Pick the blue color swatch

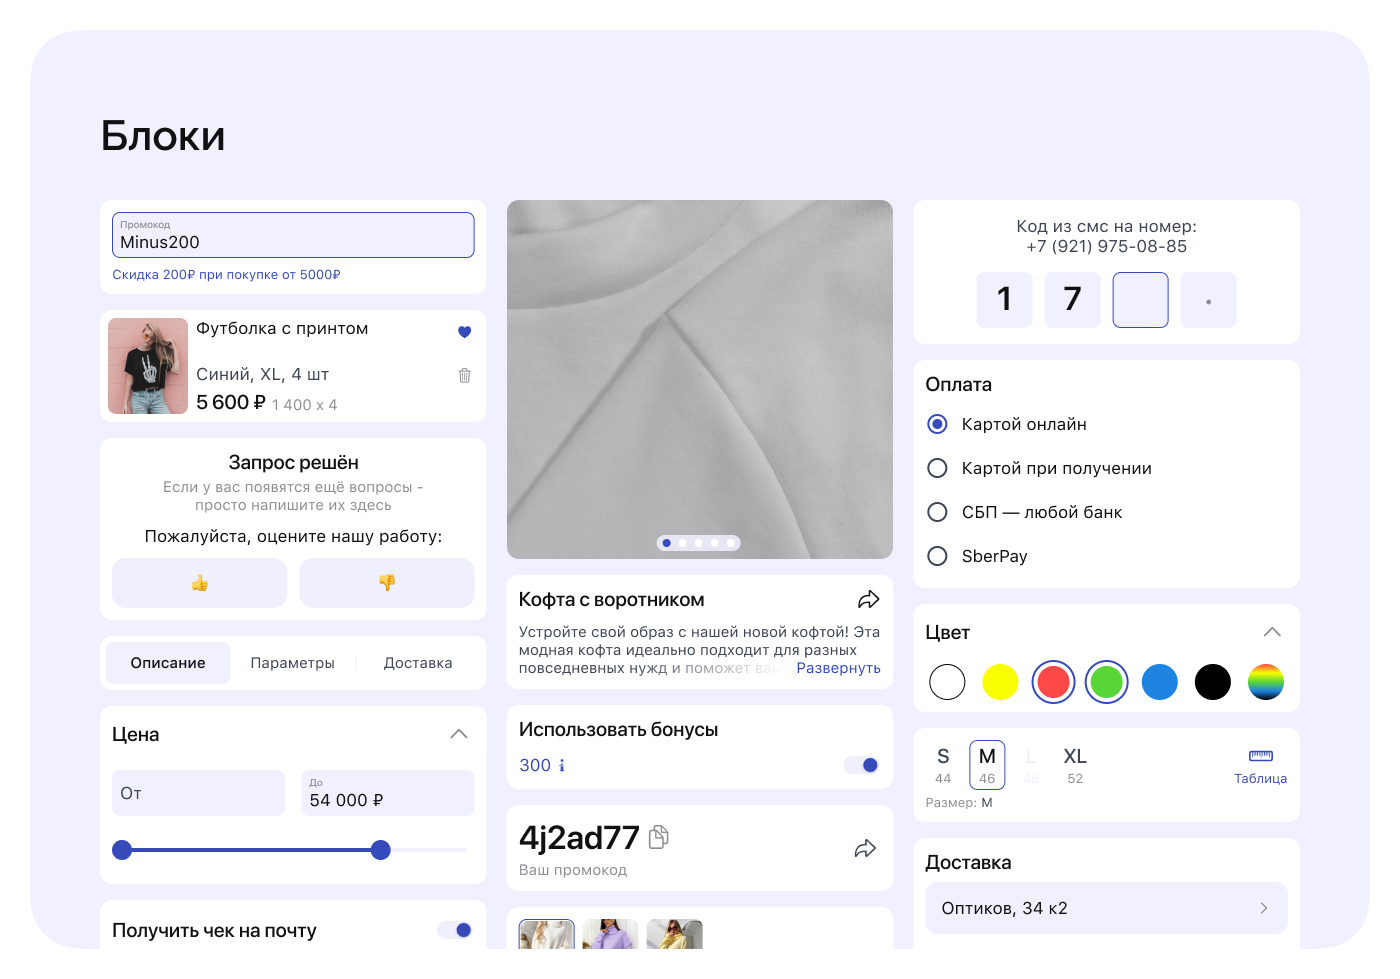coord(1160,682)
